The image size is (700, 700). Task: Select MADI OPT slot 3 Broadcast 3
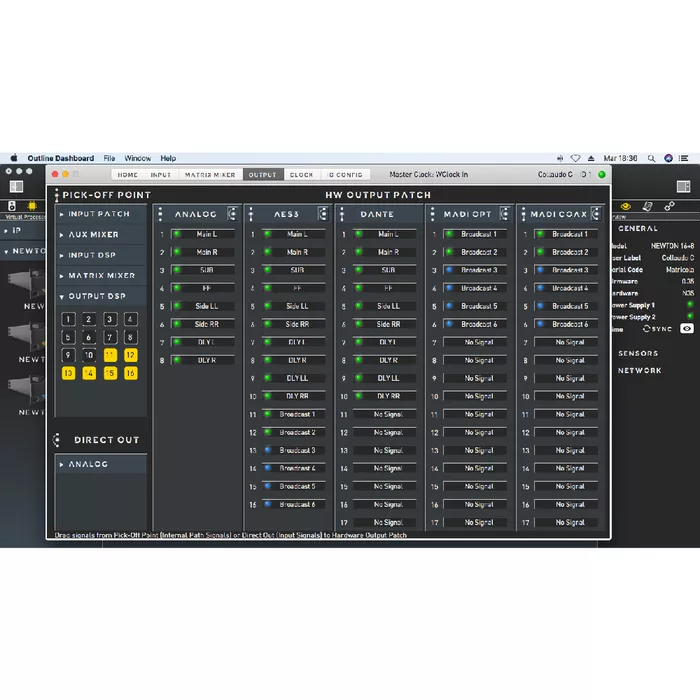[475, 270]
